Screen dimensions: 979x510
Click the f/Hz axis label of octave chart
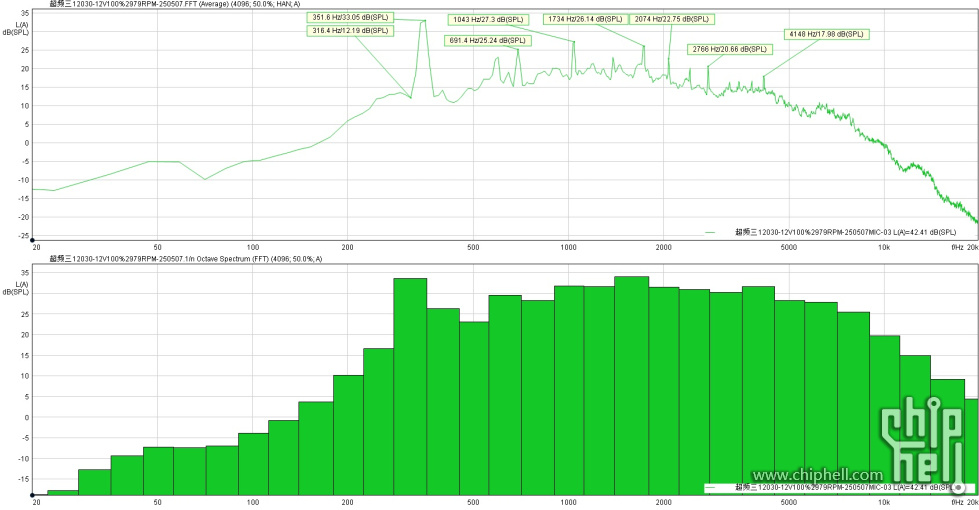[x=957, y=503]
